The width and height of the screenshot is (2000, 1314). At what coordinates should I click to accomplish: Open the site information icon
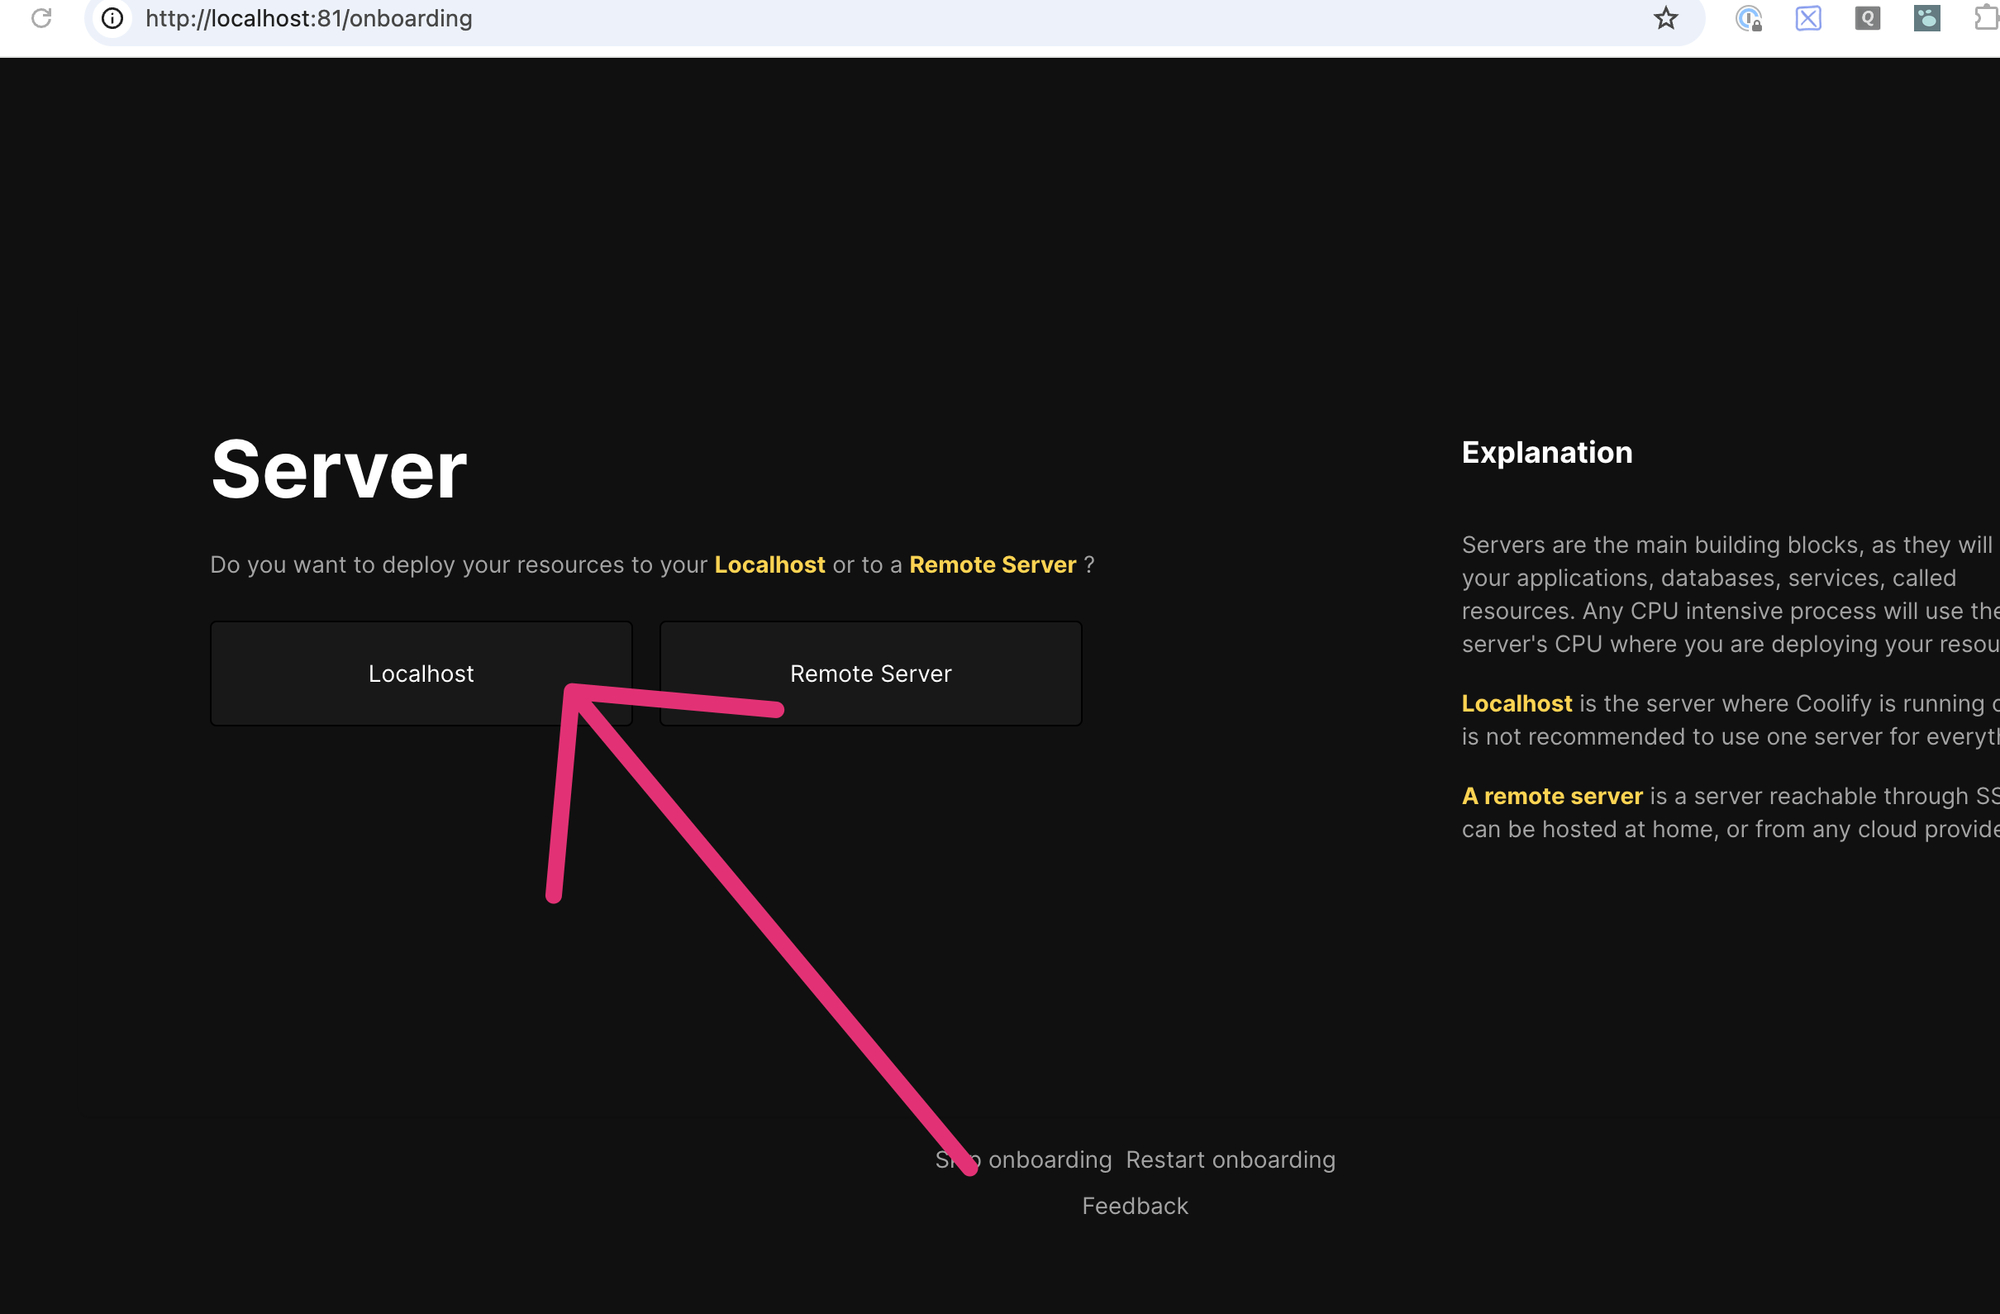coord(113,18)
